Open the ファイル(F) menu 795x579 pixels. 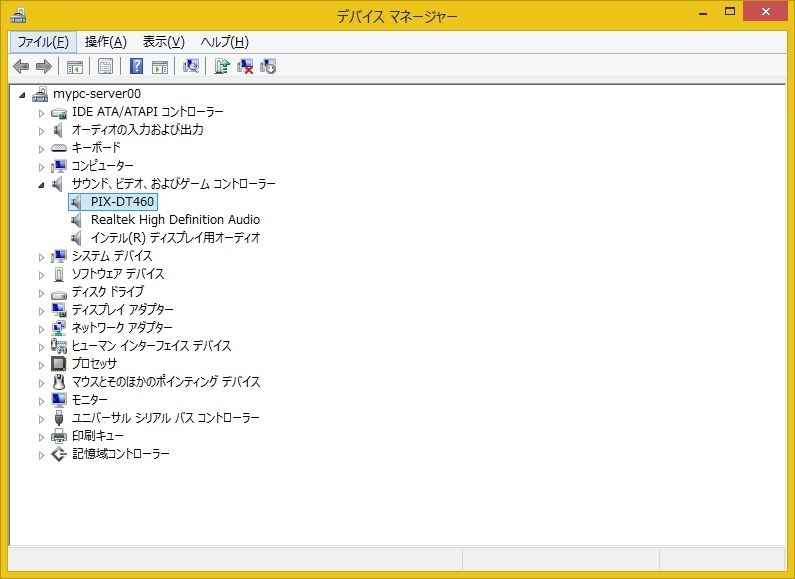click(x=43, y=42)
